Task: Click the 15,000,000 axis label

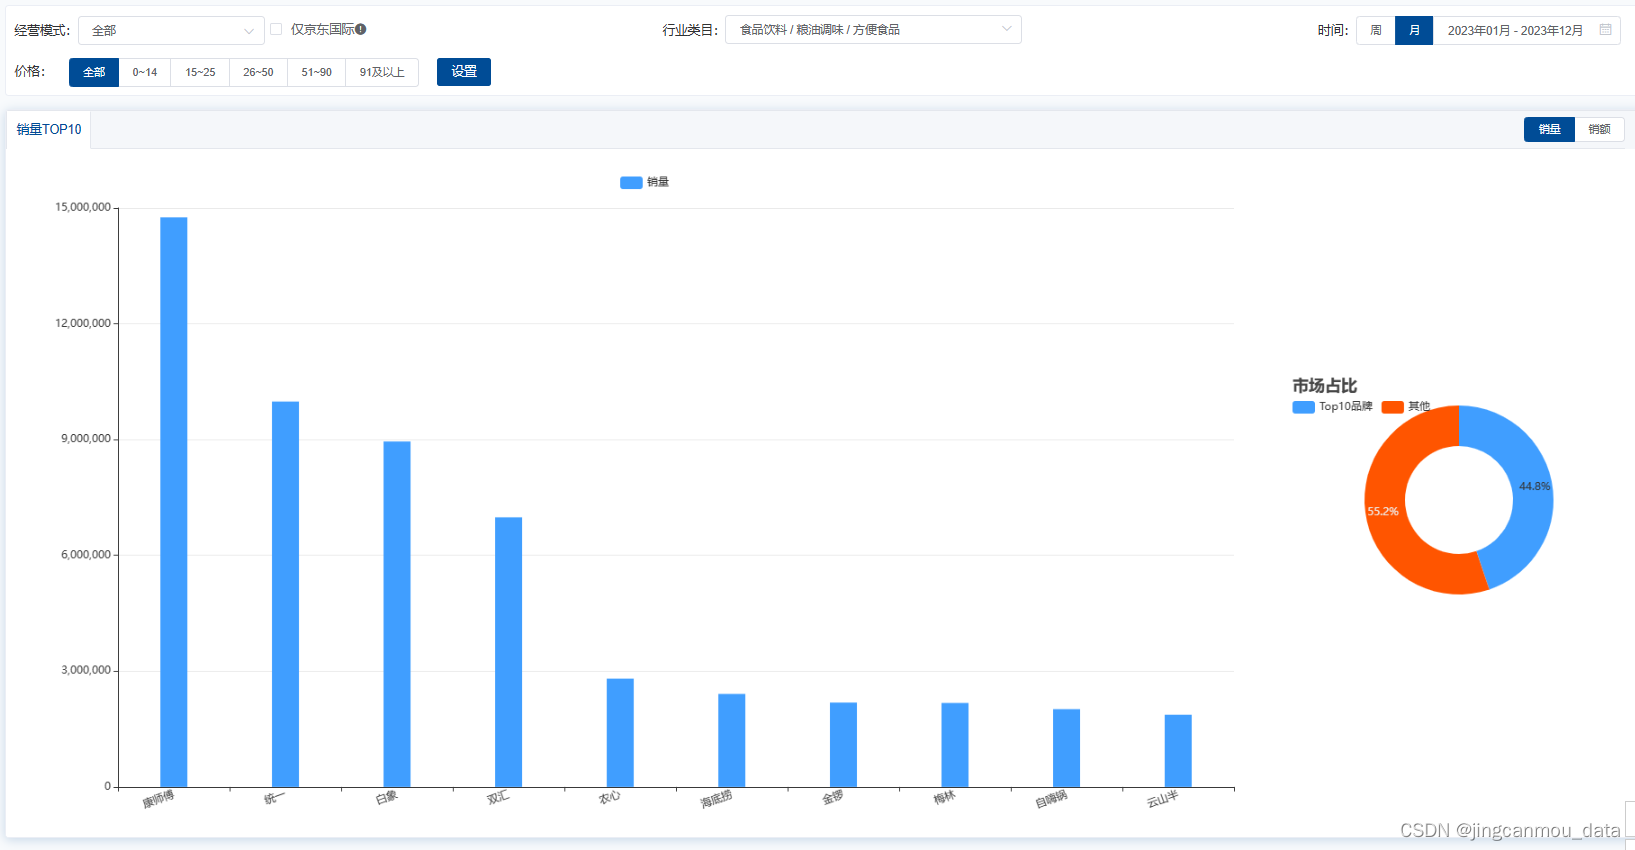Action: tap(83, 207)
